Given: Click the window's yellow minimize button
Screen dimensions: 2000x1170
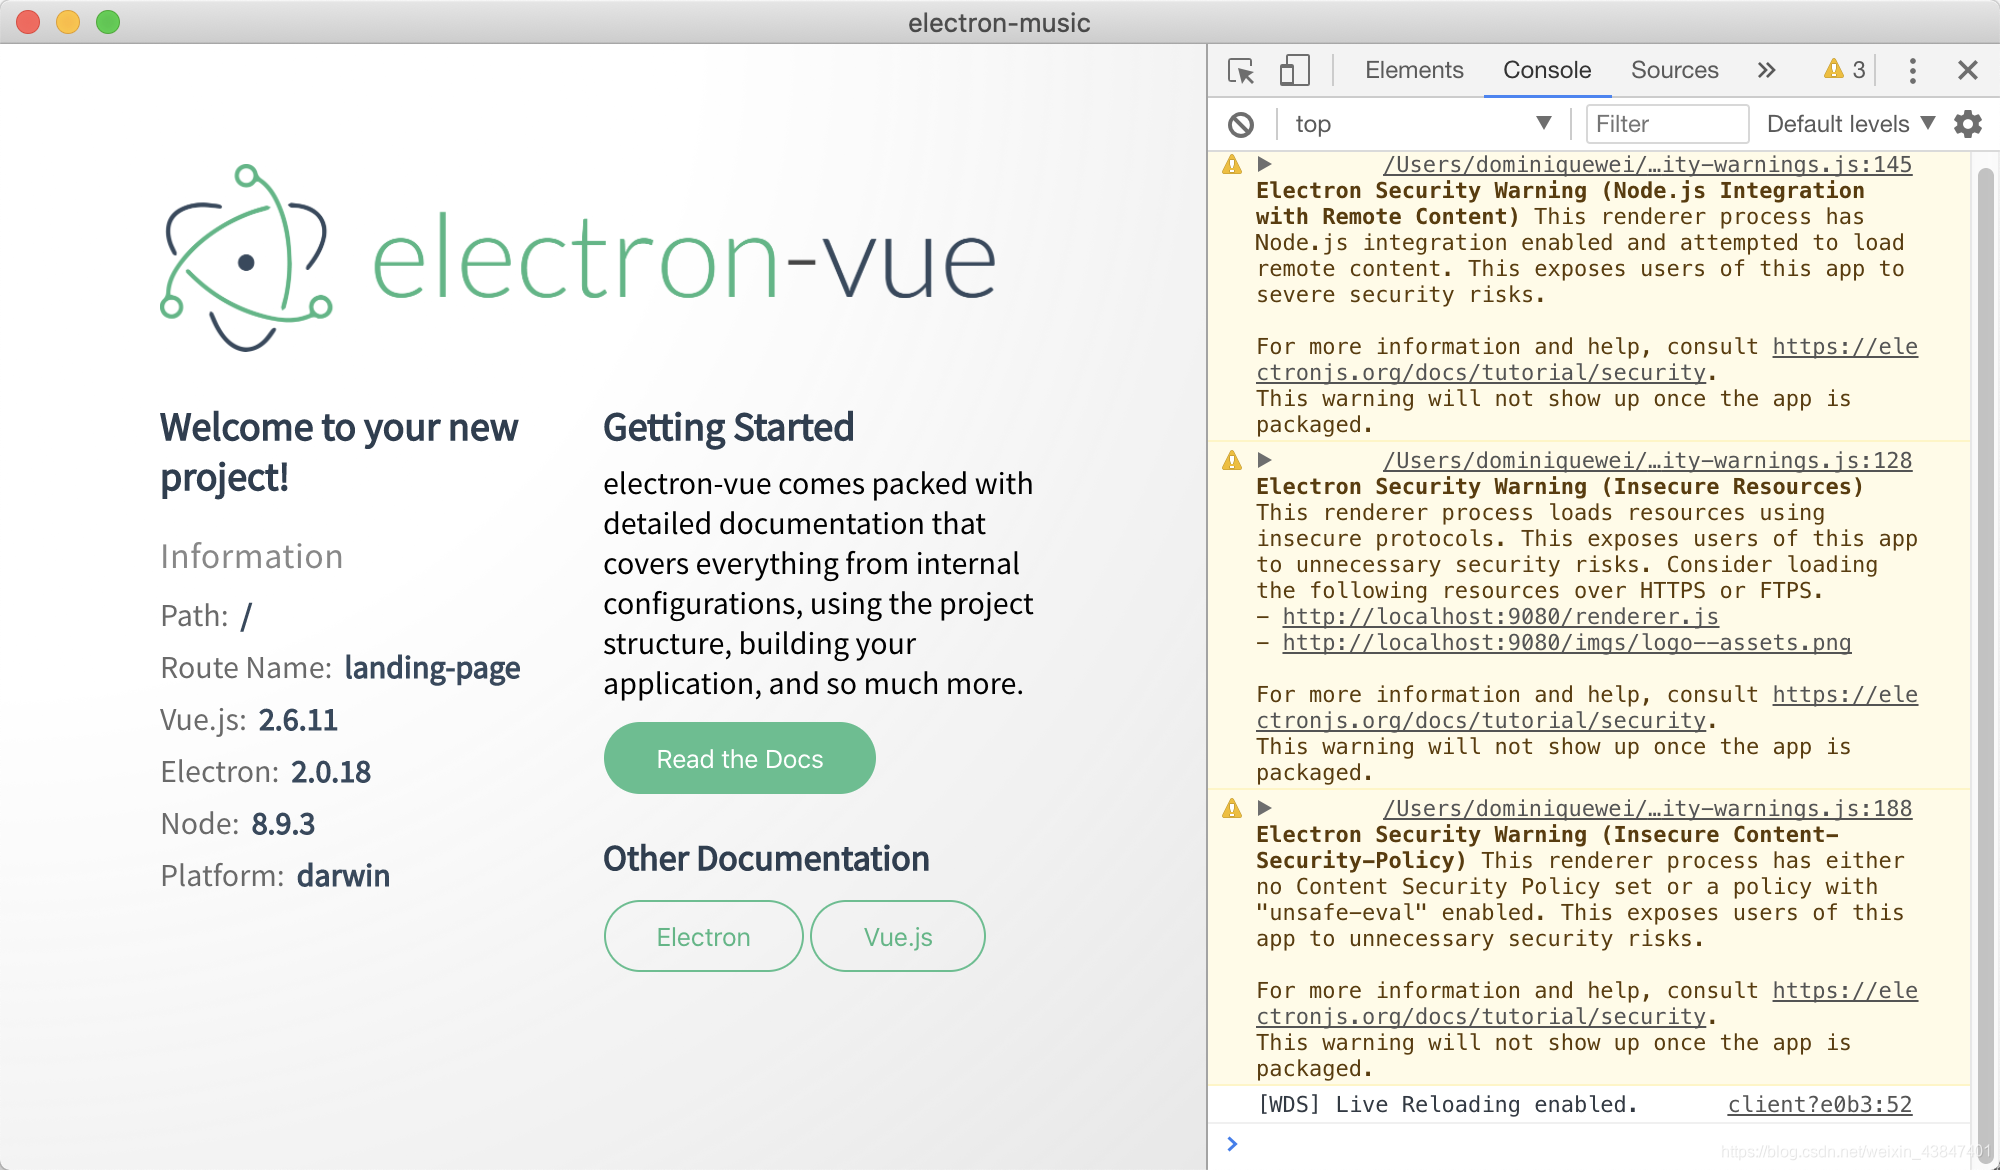Looking at the screenshot, I should point(68,22).
